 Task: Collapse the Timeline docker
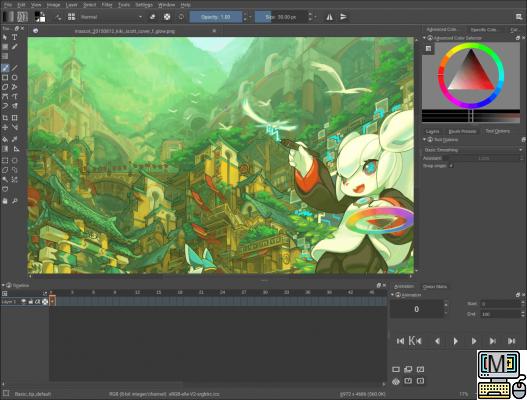click(x=3, y=285)
